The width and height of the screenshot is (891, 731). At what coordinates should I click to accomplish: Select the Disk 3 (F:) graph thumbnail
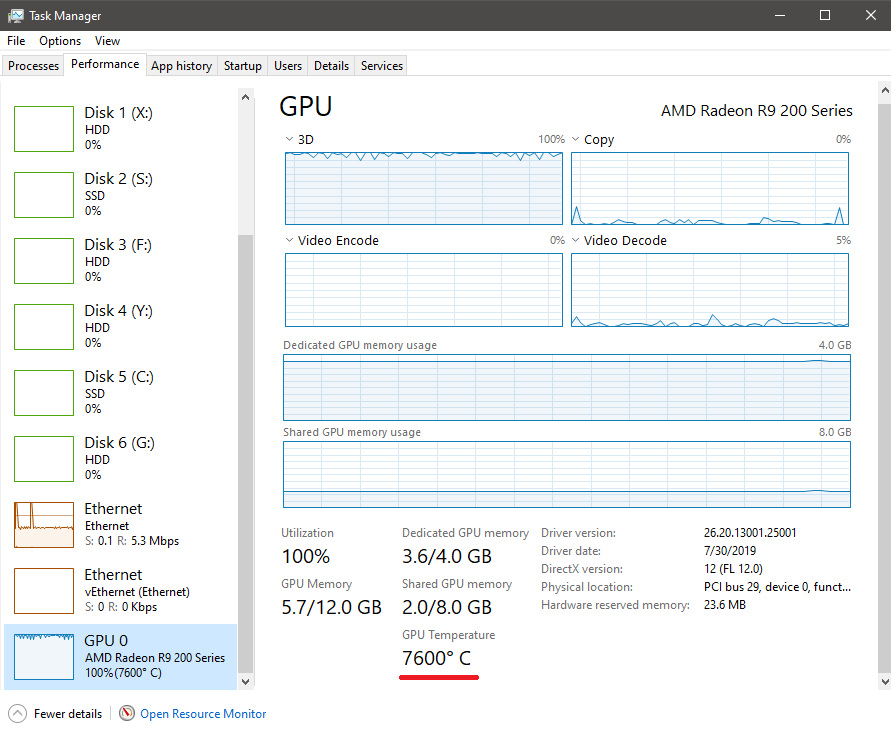(44, 261)
